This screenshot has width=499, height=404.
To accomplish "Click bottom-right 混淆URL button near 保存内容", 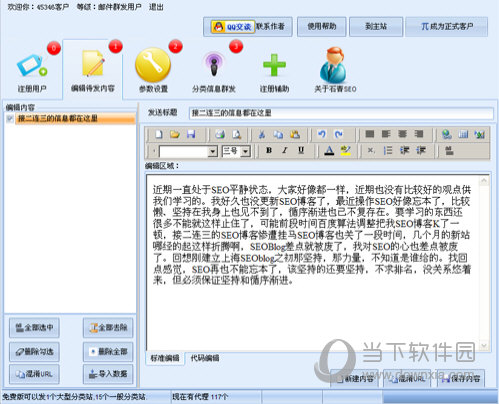I will [407, 378].
